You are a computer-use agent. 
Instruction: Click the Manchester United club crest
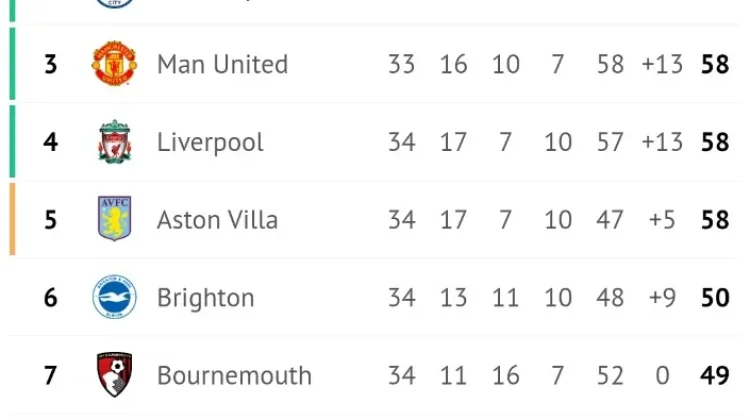pyautogui.click(x=114, y=64)
